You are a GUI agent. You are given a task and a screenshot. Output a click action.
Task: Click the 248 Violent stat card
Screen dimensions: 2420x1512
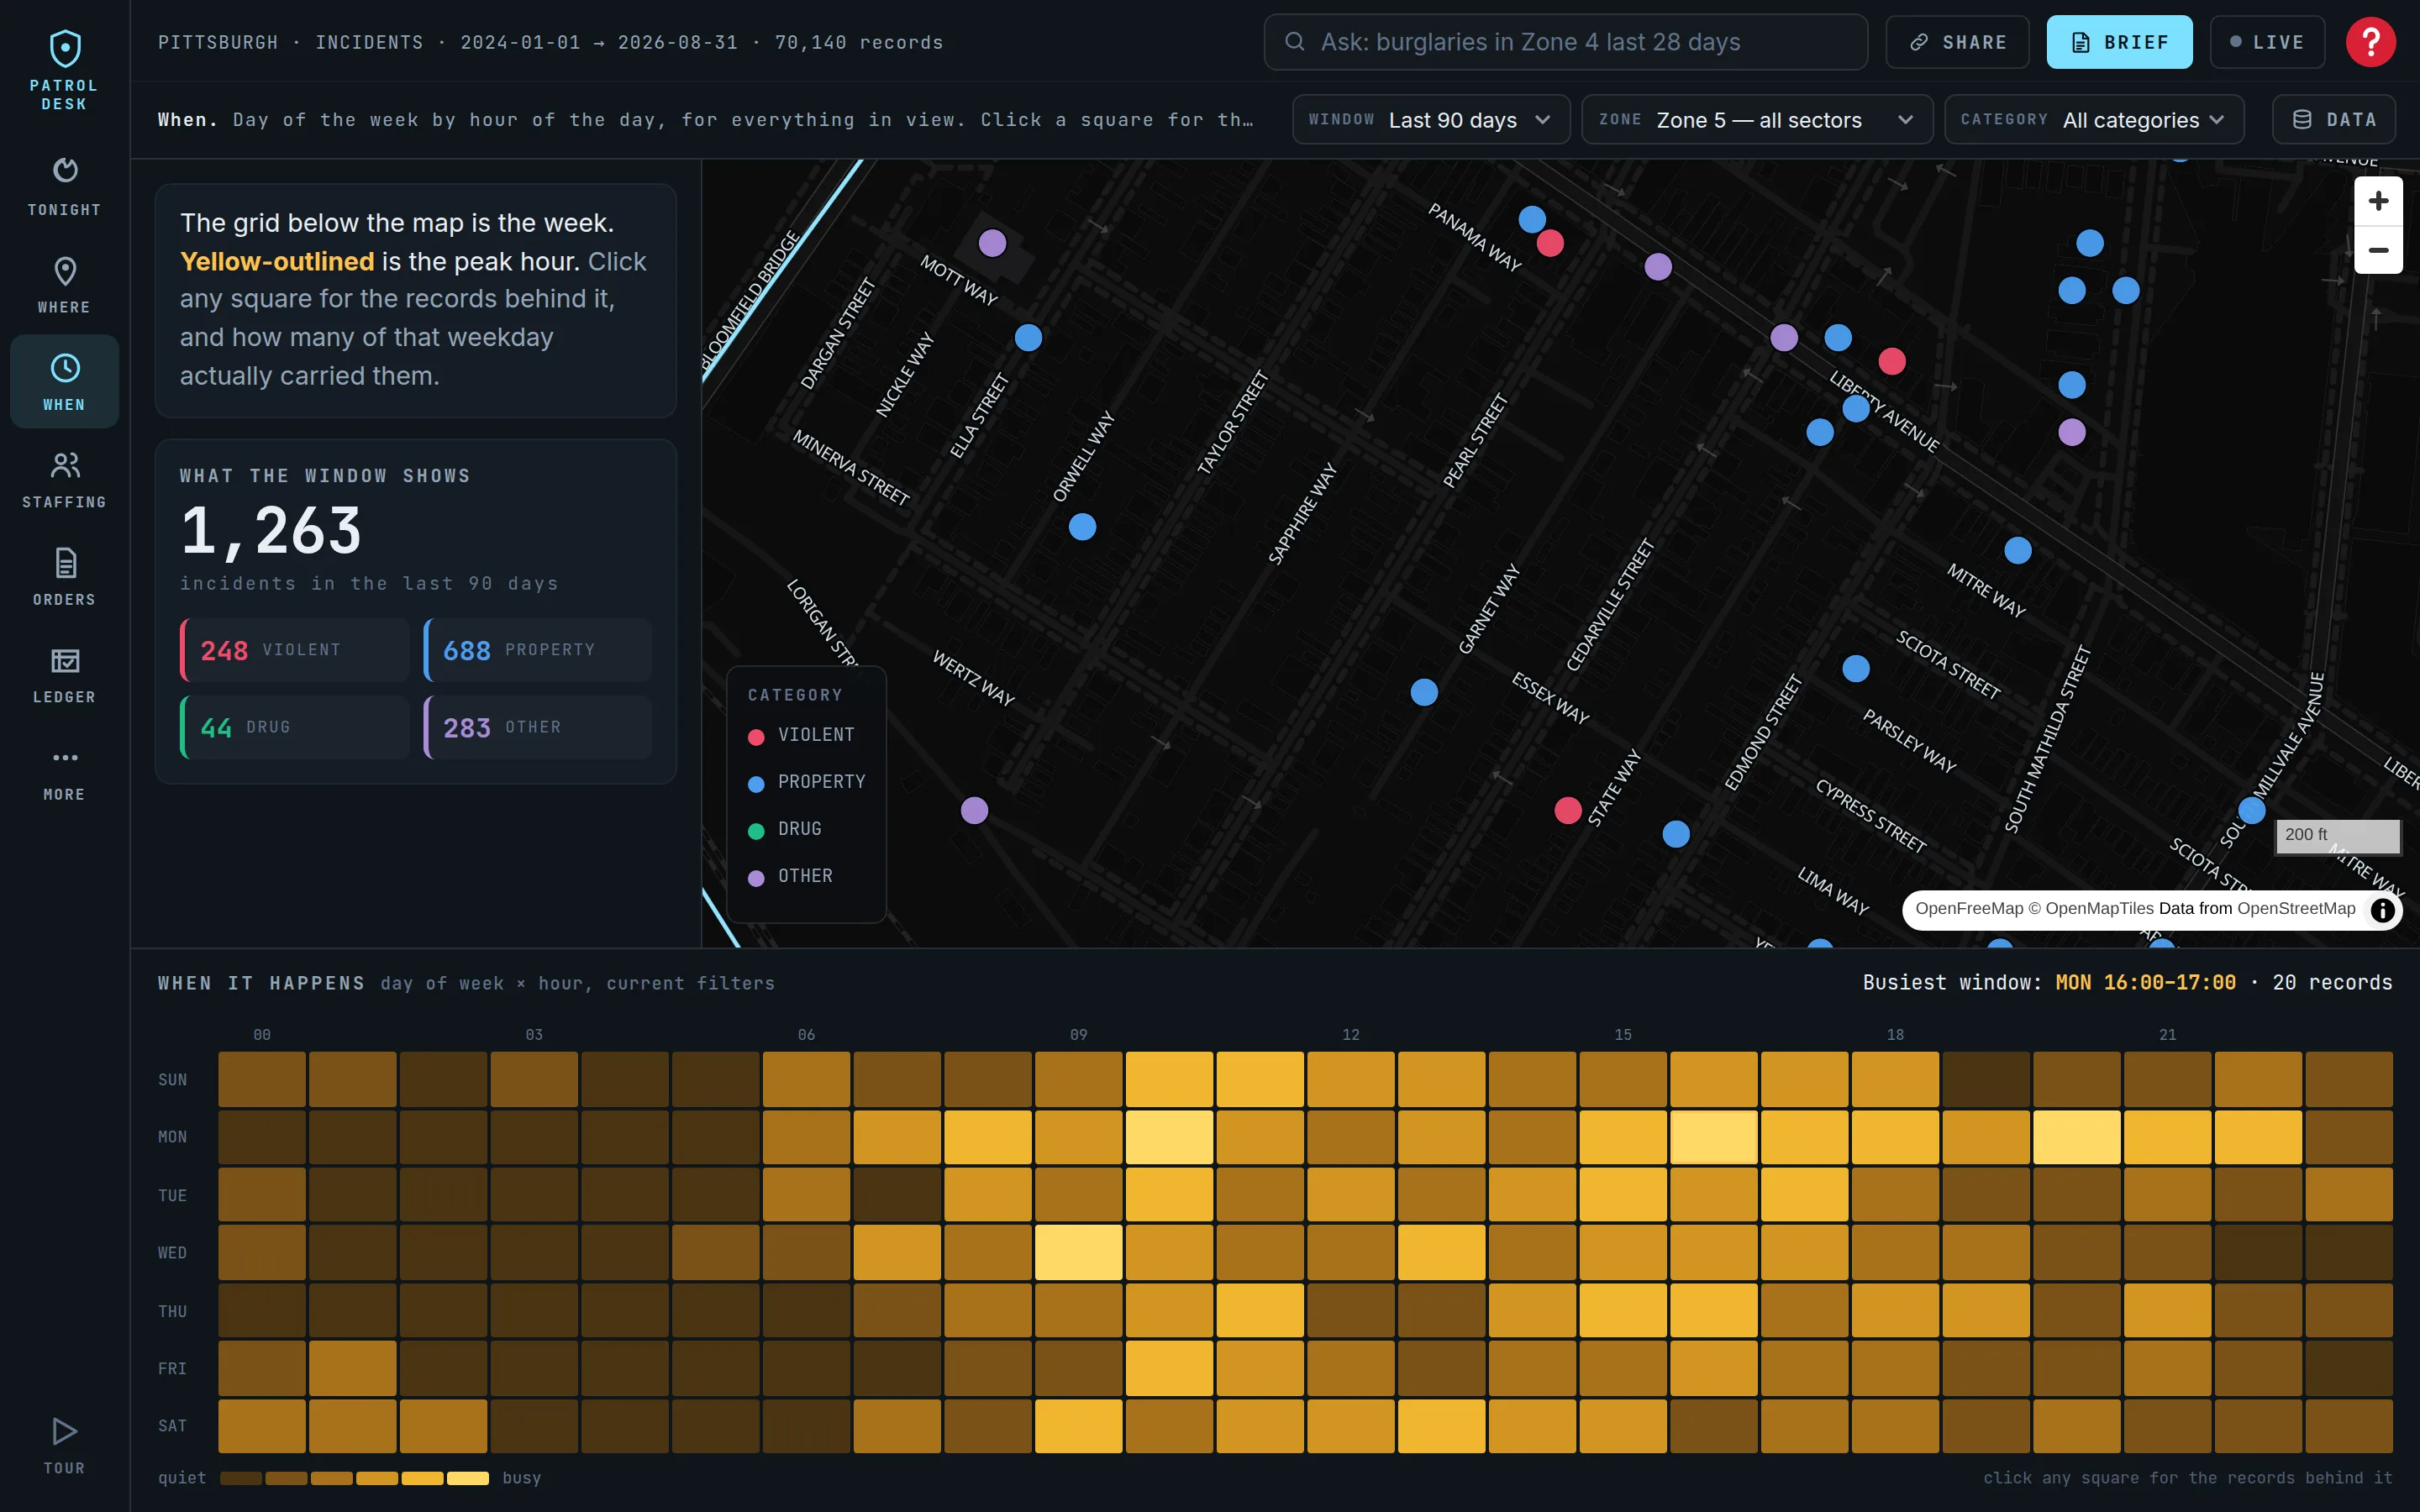coord(295,650)
